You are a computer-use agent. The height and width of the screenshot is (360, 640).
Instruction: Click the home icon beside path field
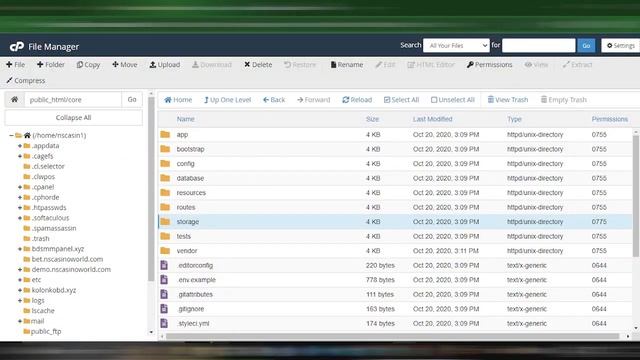[14, 99]
